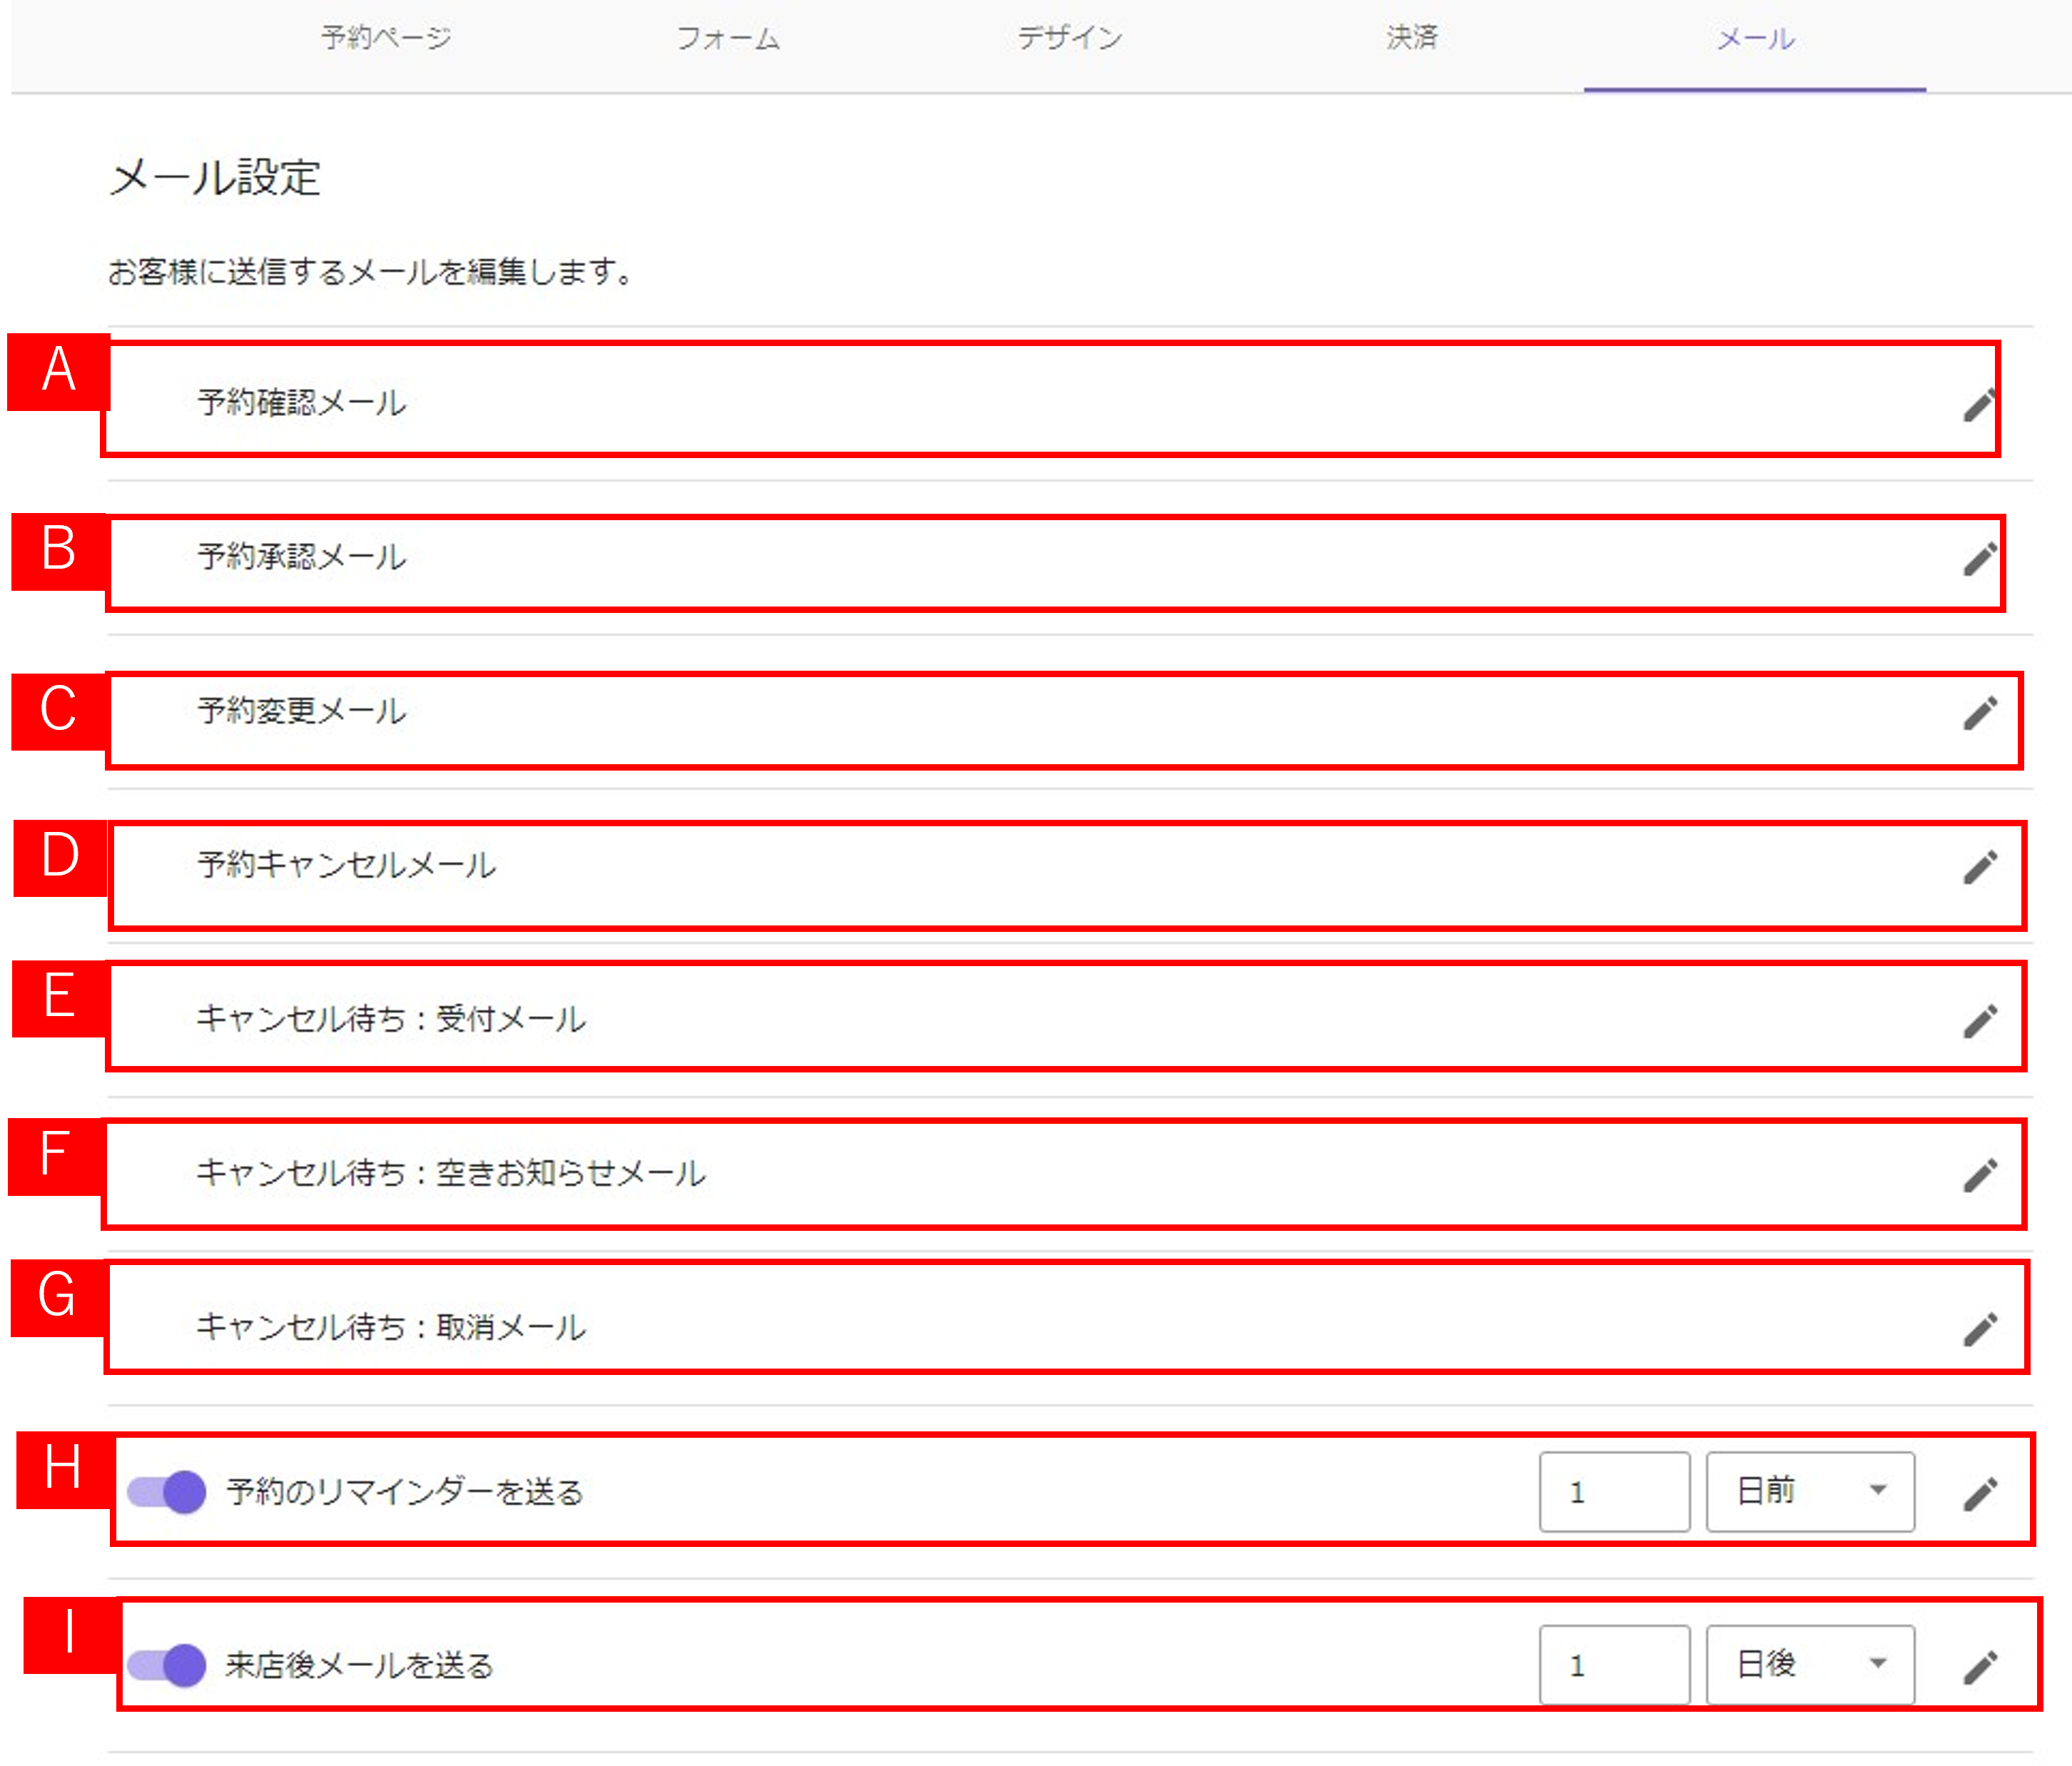Click the pencil icon for 予約承認メール
This screenshot has width=2072, height=1766.
1979,558
